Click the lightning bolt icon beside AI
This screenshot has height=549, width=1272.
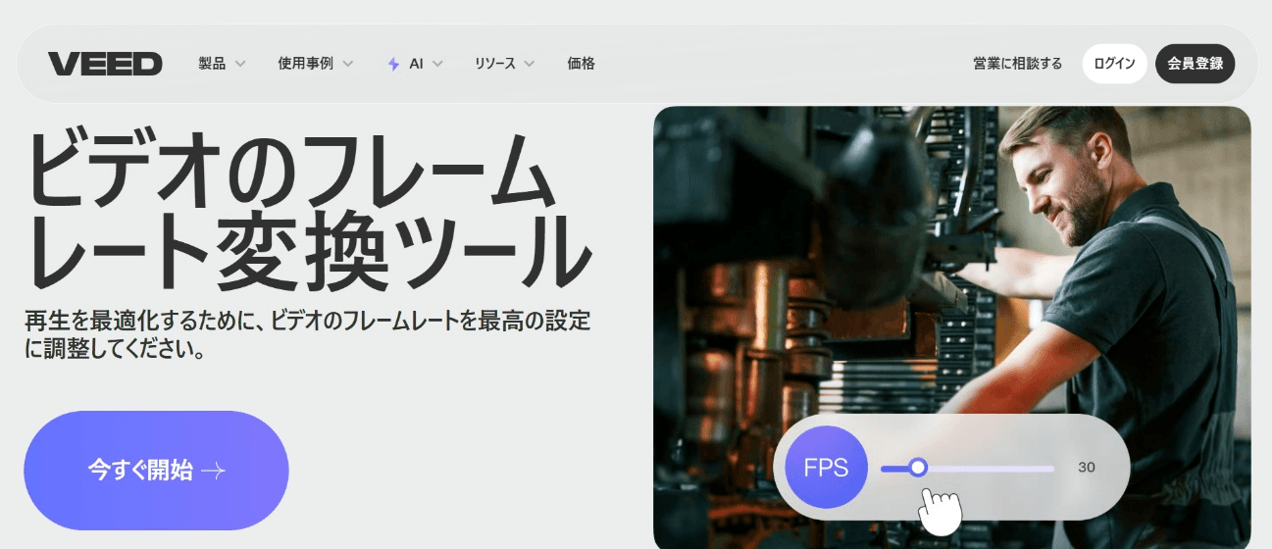tap(393, 64)
